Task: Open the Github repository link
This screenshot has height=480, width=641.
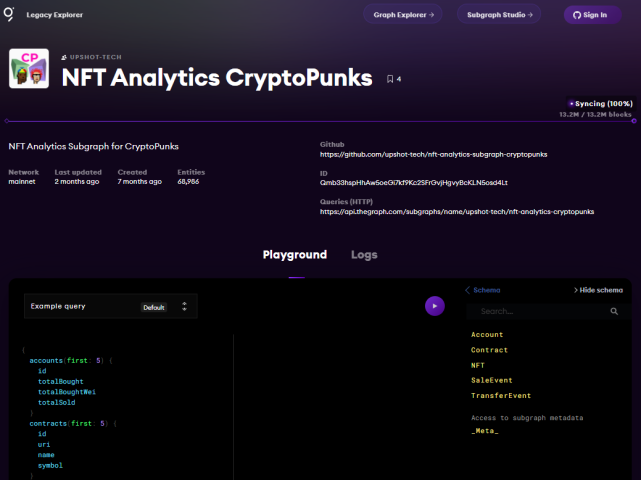Action: point(433,155)
